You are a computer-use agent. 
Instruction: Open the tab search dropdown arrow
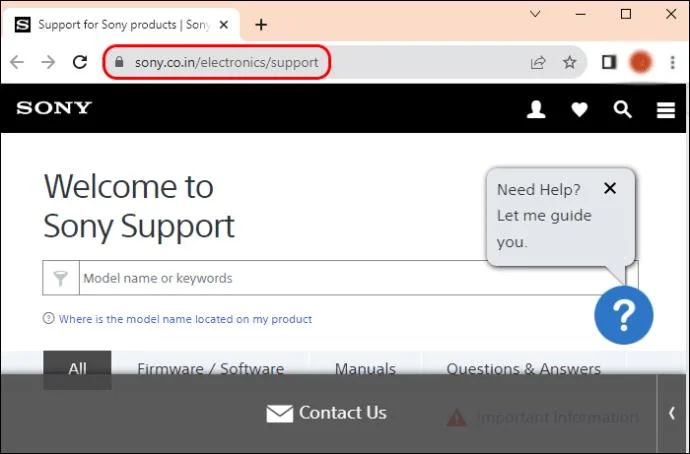pyautogui.click(x=535, y=14)
